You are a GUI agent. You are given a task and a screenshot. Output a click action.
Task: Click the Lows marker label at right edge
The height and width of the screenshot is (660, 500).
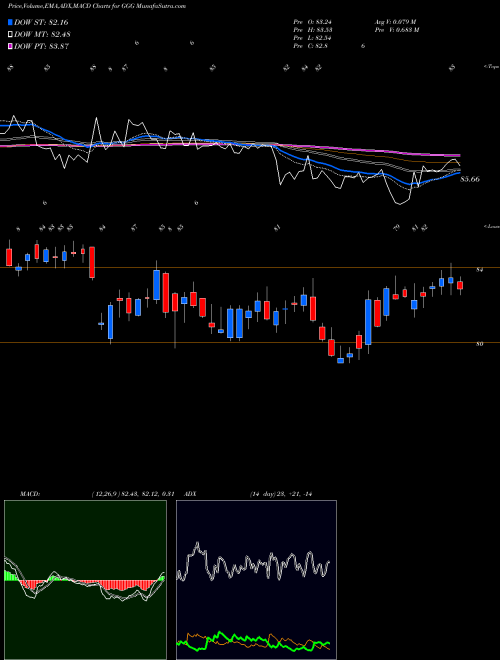coord(491,226)
